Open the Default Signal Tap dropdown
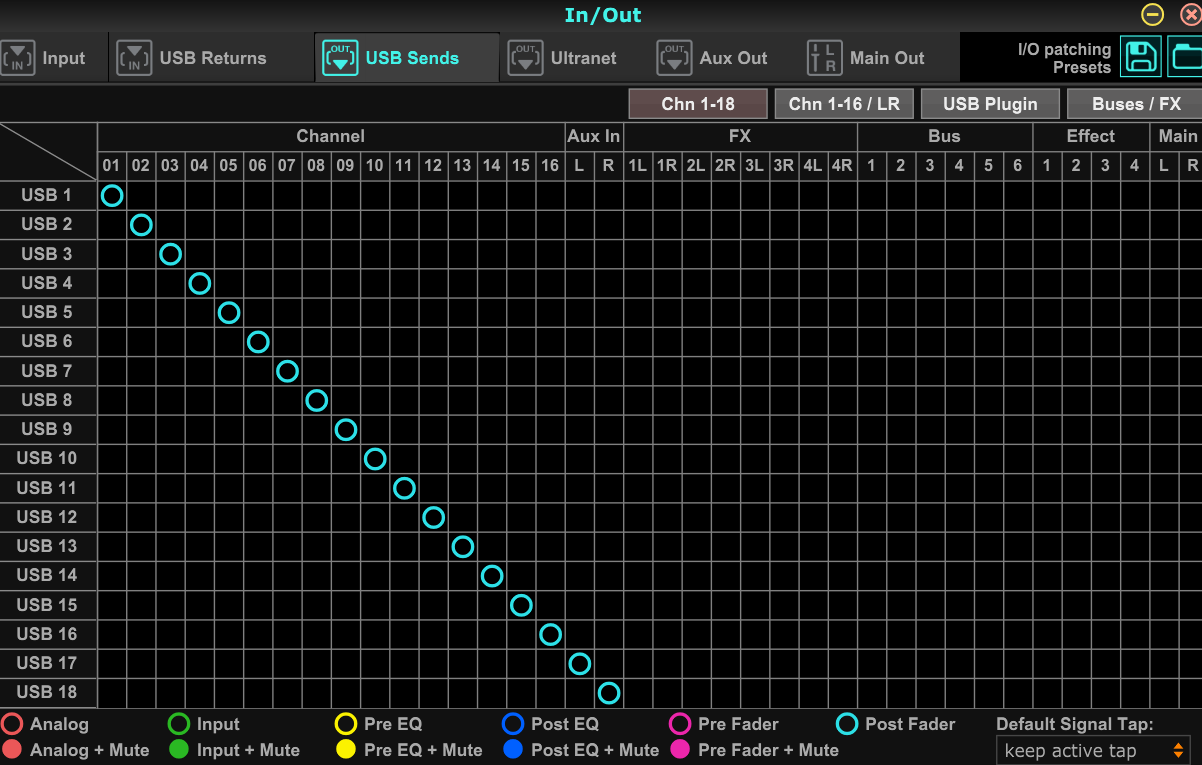This screenshot has width=1202, height=765. [1094, 750]
